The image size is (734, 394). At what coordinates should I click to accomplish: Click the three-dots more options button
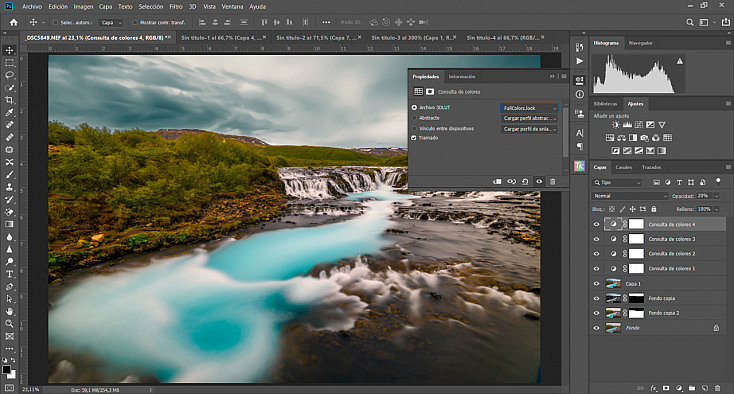(x=326, y=22)
